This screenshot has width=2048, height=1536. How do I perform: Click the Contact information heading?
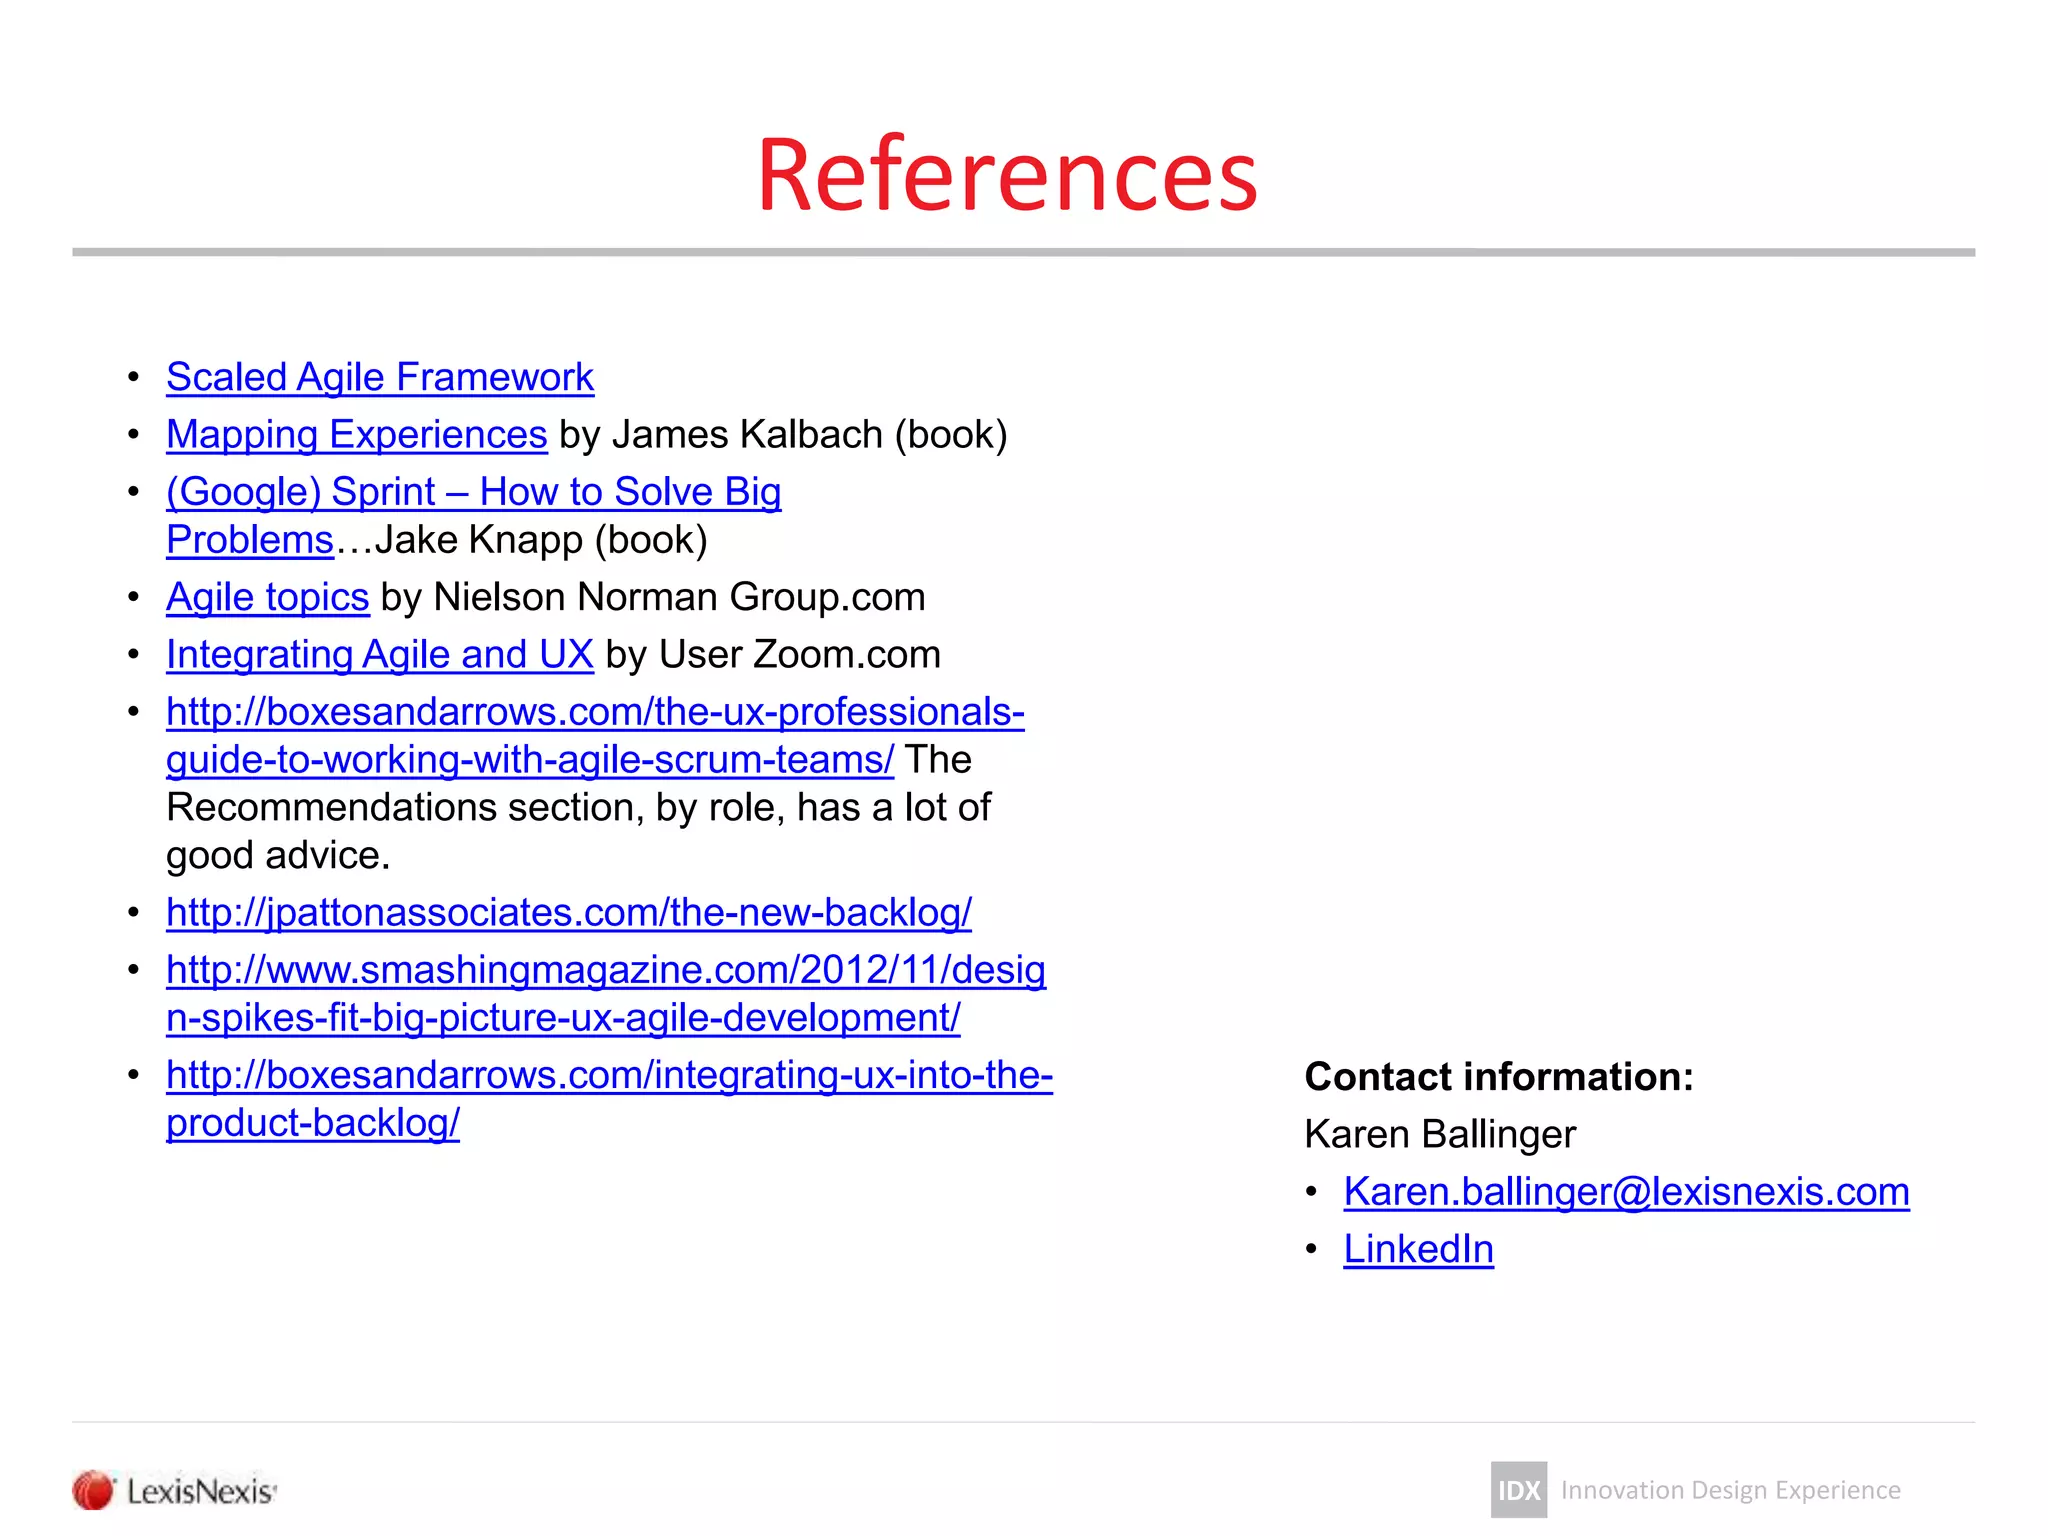click(x=1498, y=1077)
